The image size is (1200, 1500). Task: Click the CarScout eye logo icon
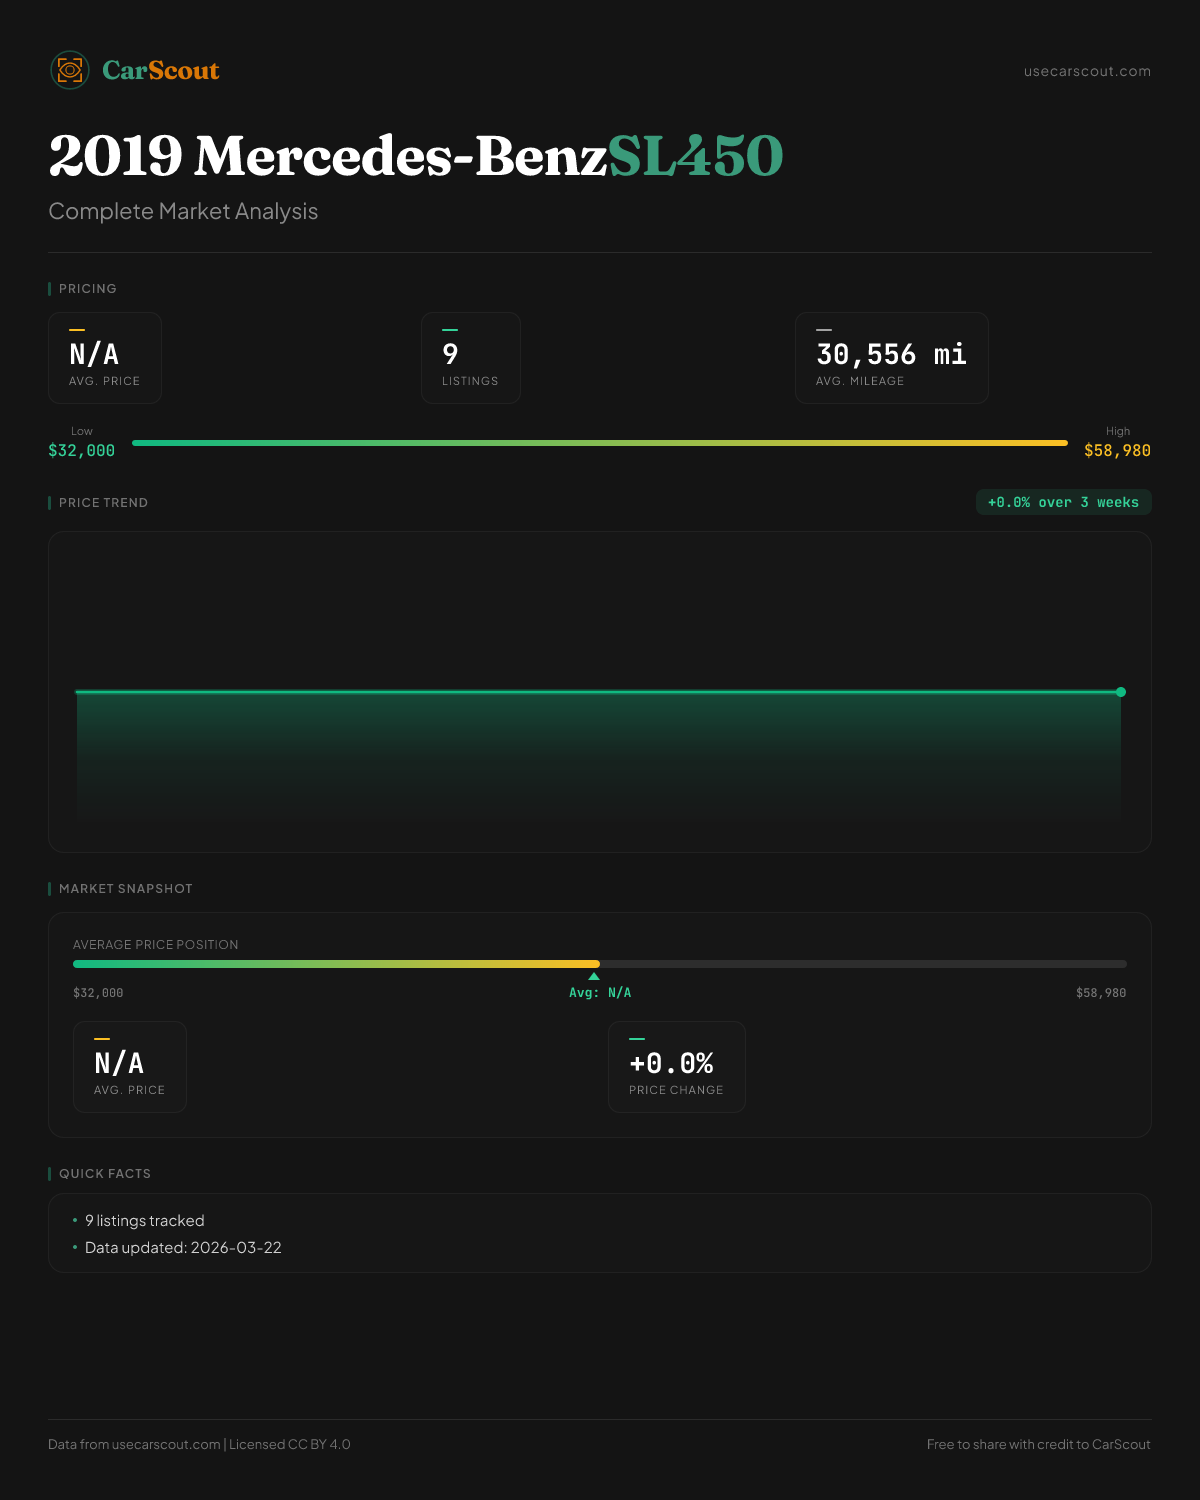click(x=70, y=70)
